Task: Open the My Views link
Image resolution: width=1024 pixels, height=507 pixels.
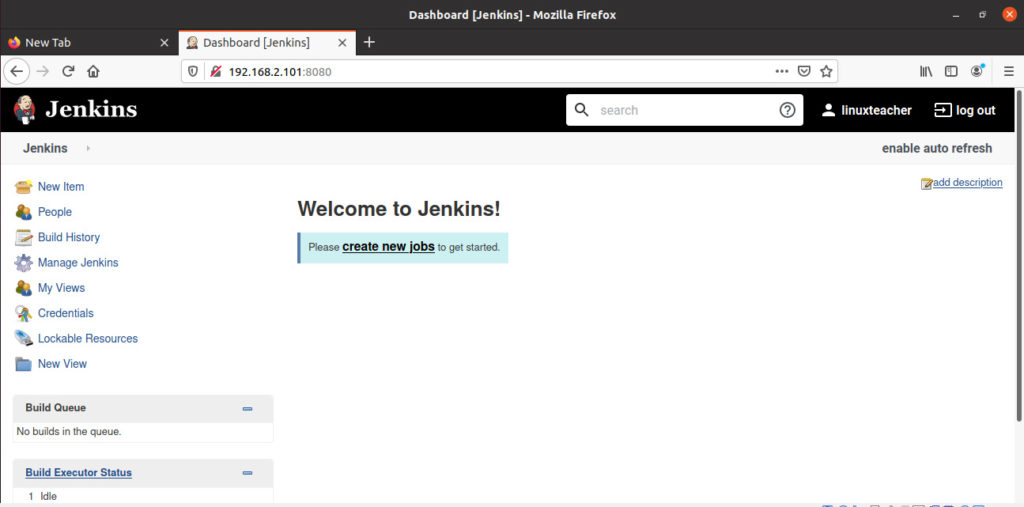Action: tap(61, 288)
